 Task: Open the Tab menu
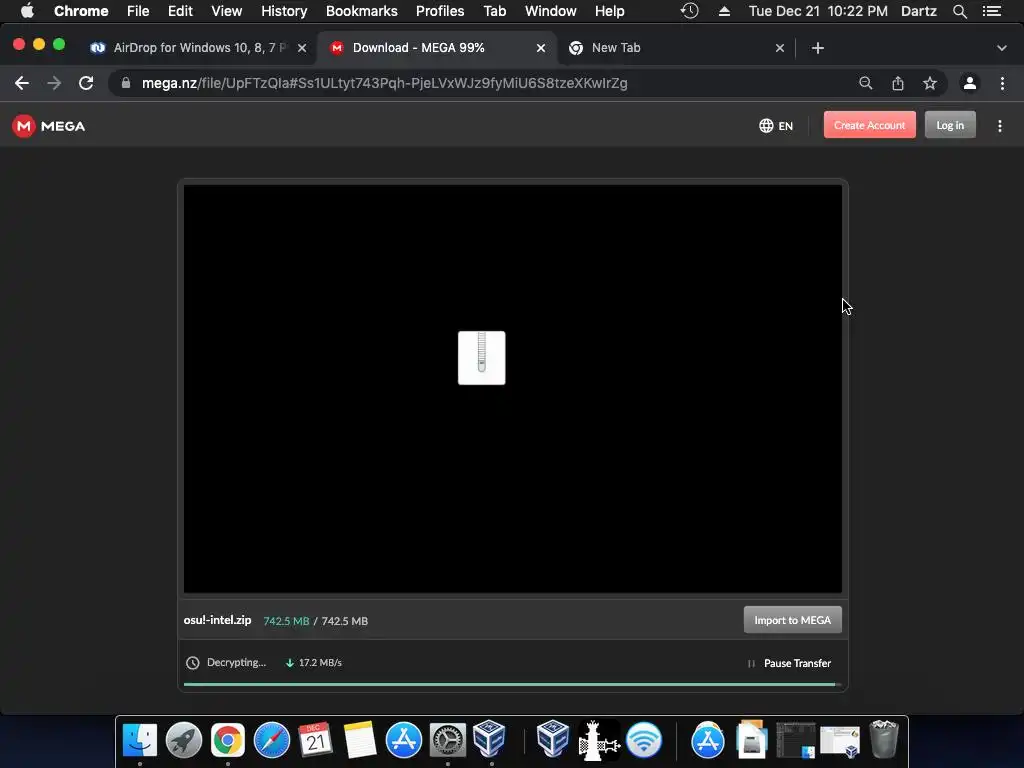[495, 11]
